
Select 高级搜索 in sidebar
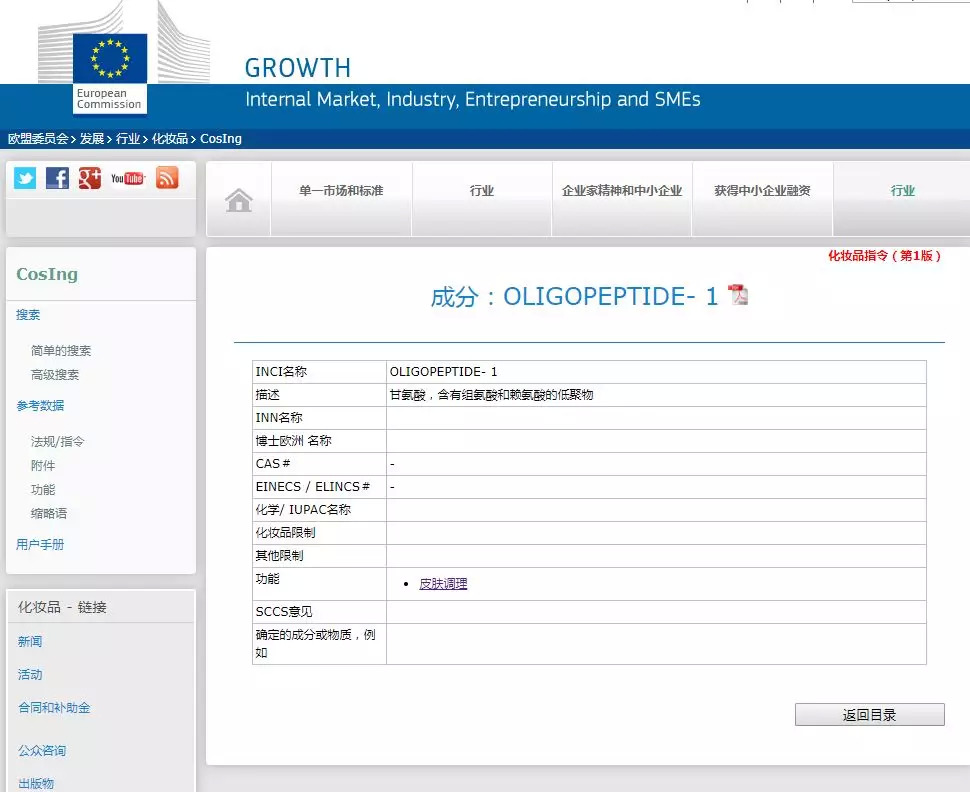point(55,375)
